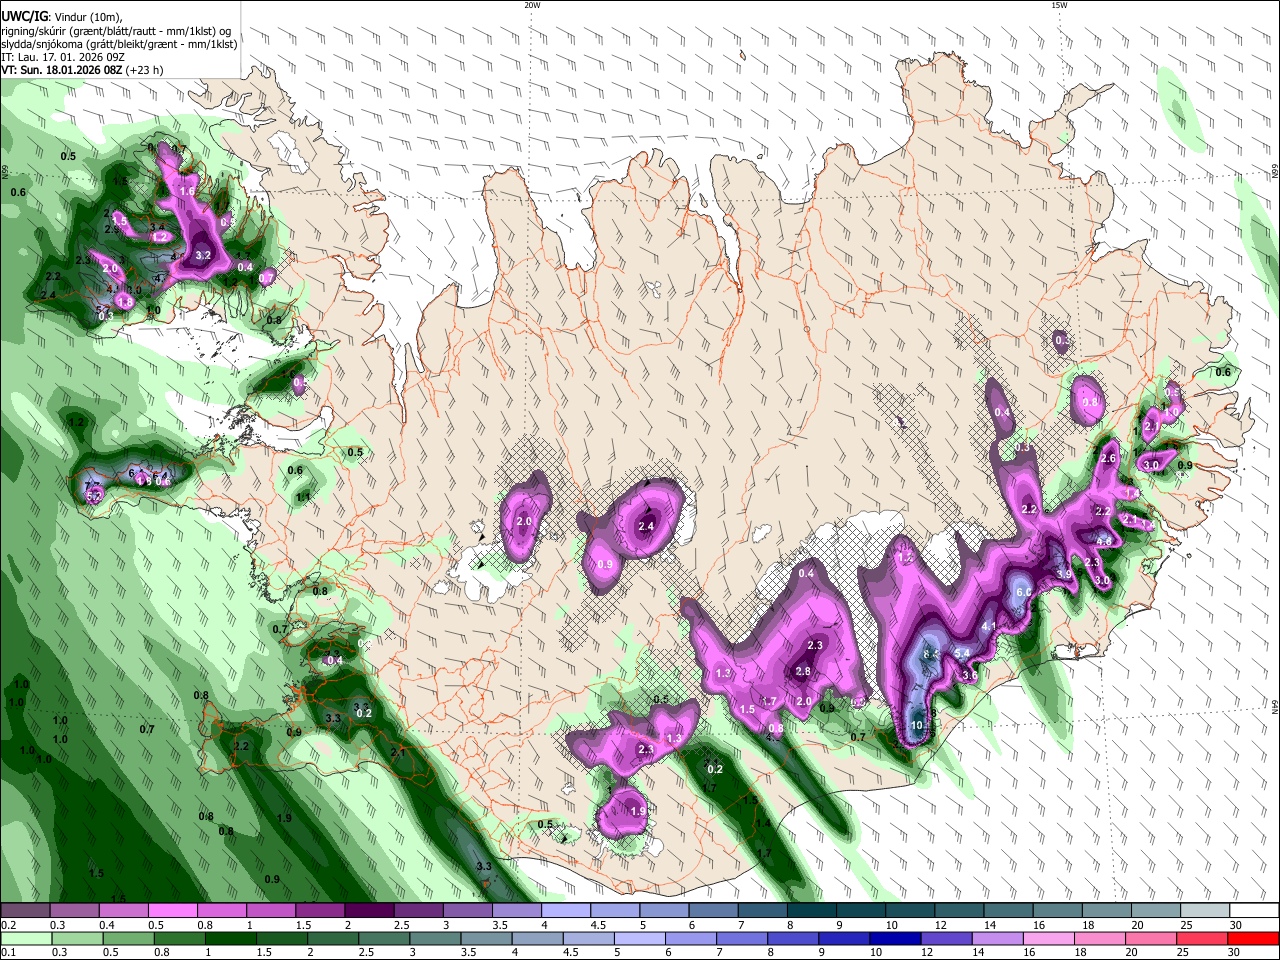Click the '0.2' number label of the top legend row
Image resolution: width=1280 pixels, height=960 pixels.
8,925
